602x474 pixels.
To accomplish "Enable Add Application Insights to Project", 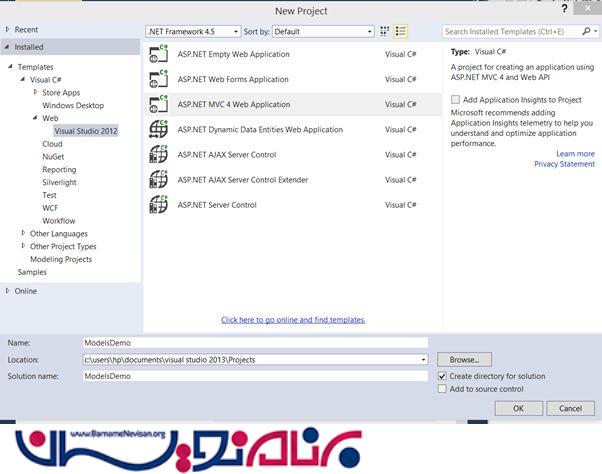I will [x=456, y=100].
